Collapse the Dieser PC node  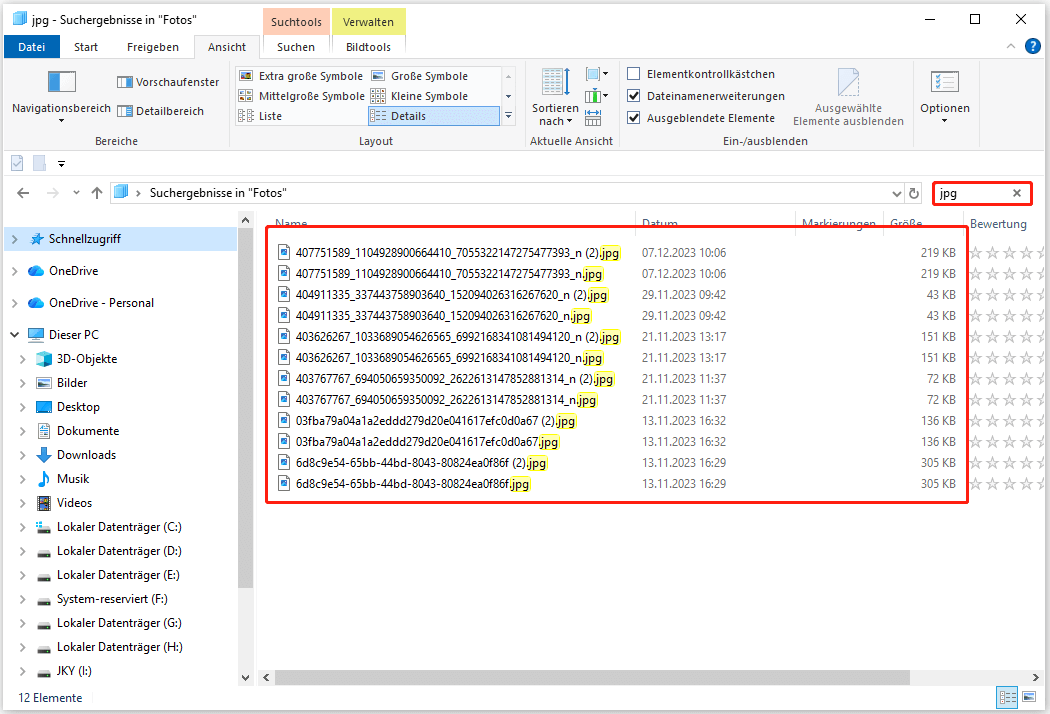[x=15, y=335]
